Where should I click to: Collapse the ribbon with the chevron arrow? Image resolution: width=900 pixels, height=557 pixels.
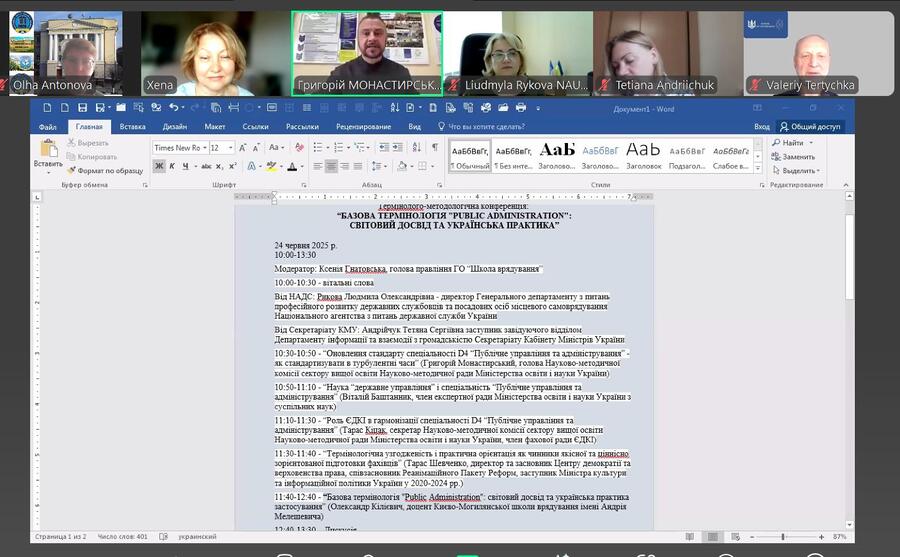(x=845, y=185)
